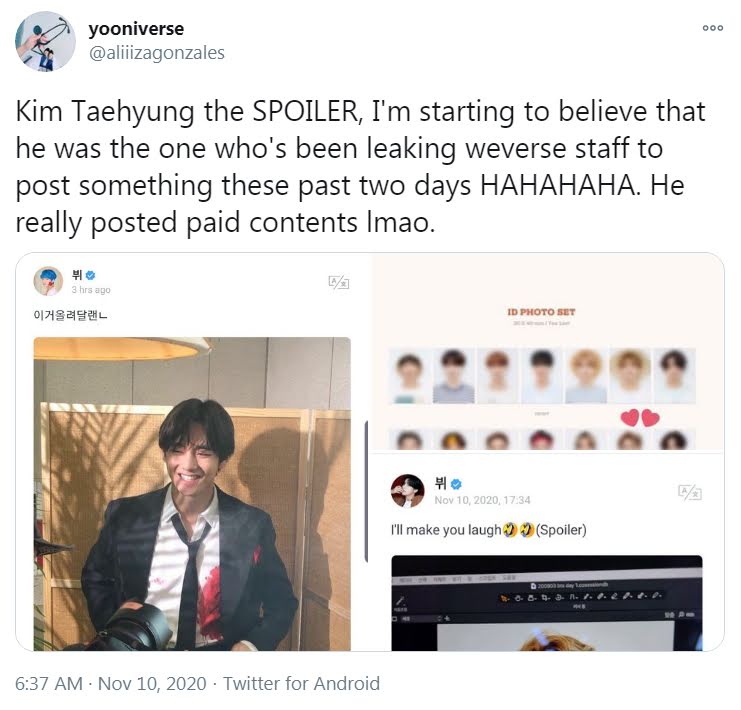Click the Nov 10, 2020, 17:34 timestamp

tap(482, 500)
